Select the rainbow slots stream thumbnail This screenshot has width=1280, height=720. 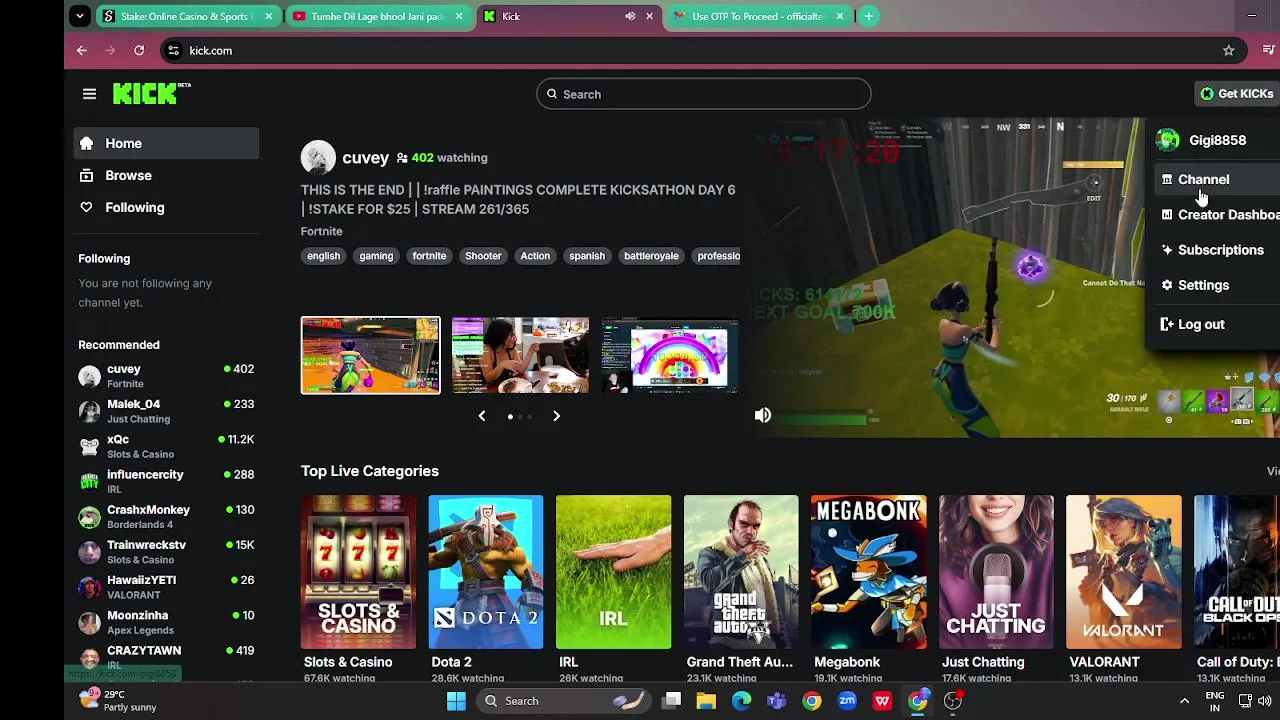click(670, 355)
